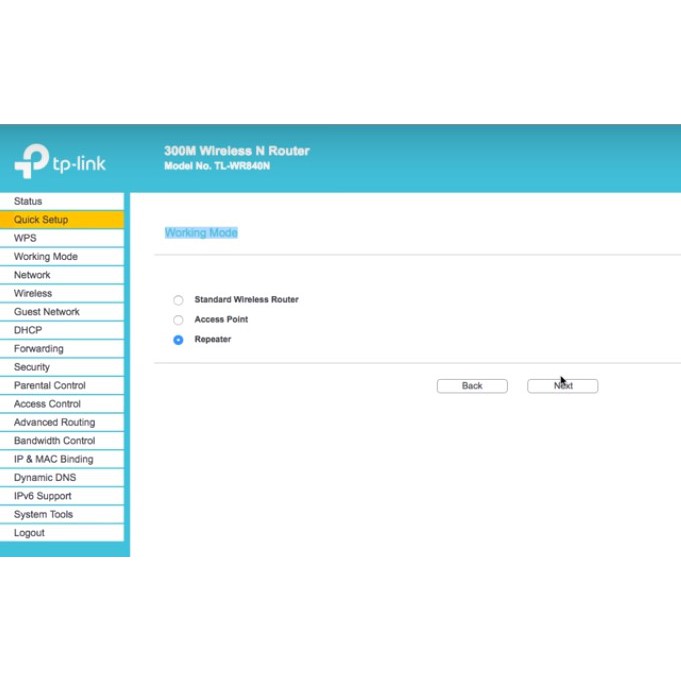Choose the Access Point mode option
Image resolution: width=681 pixels, height=681 pixels.
coord(178,320)
